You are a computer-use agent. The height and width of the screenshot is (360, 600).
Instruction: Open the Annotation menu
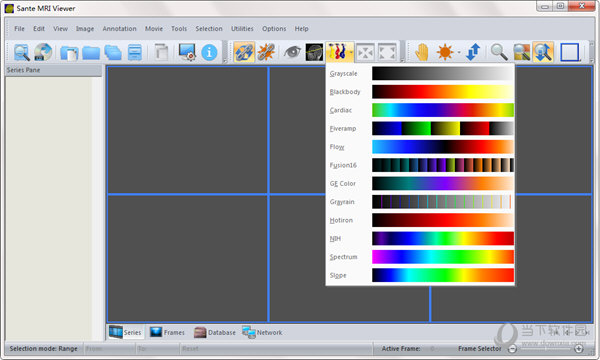point(119,29)
